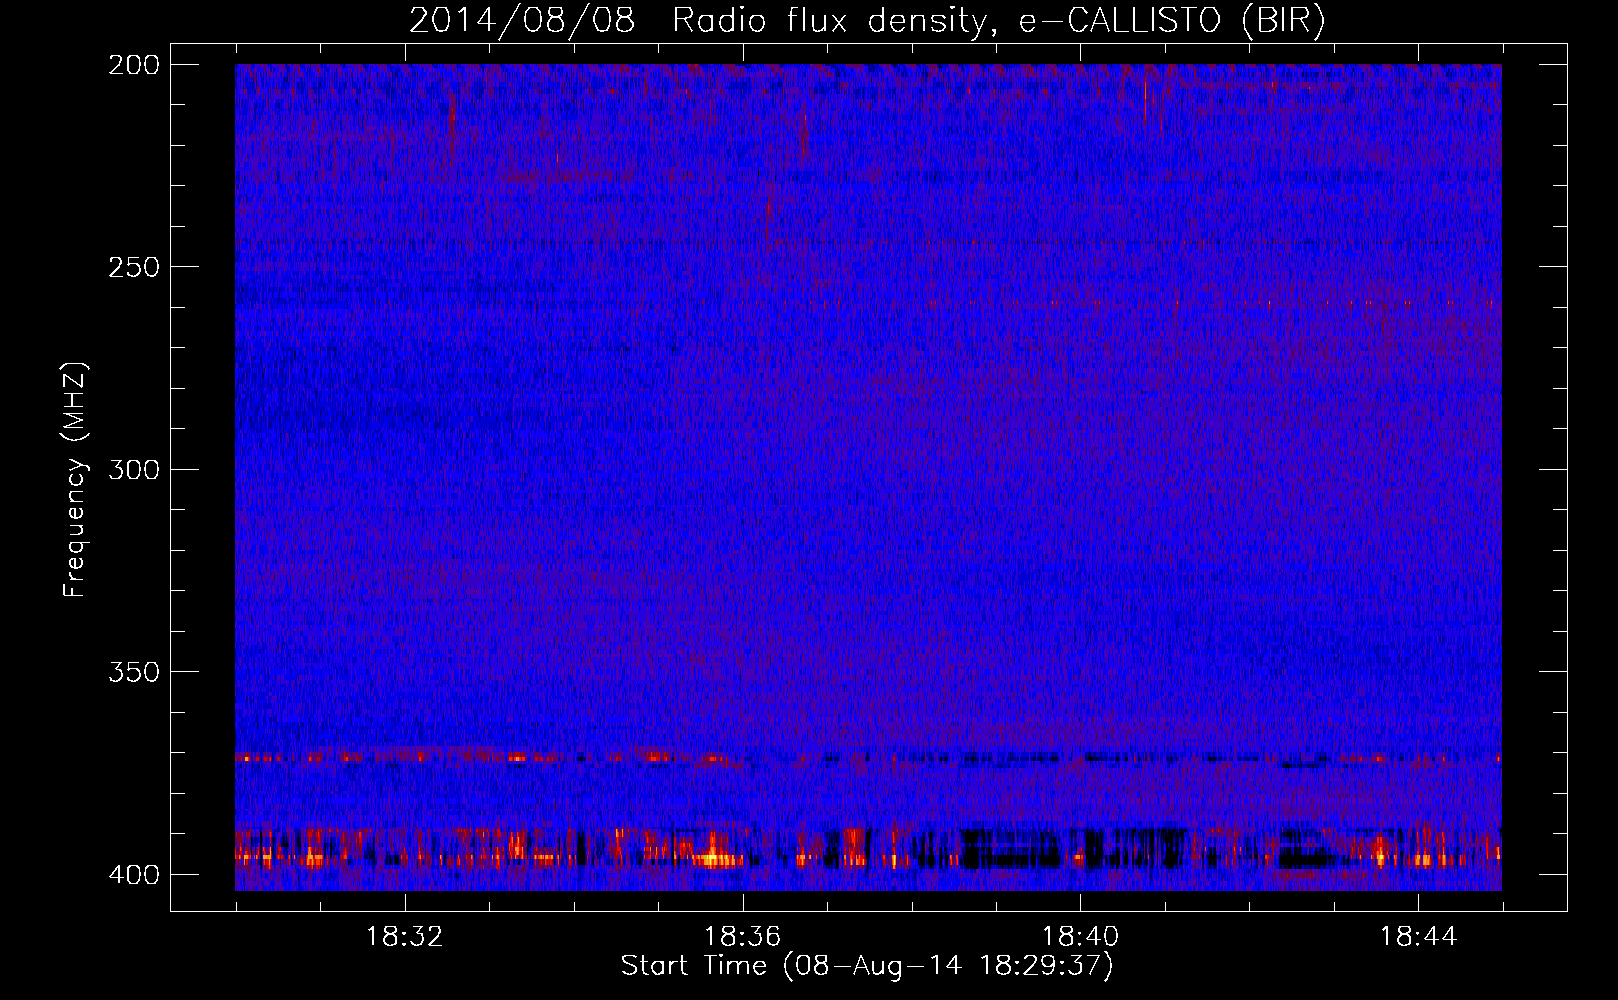Viewport: 1618px width, 1000px height.
Task: Click the 'Start Time (08-Aug-14 18:29:37)' label
Action: (867, 966)
